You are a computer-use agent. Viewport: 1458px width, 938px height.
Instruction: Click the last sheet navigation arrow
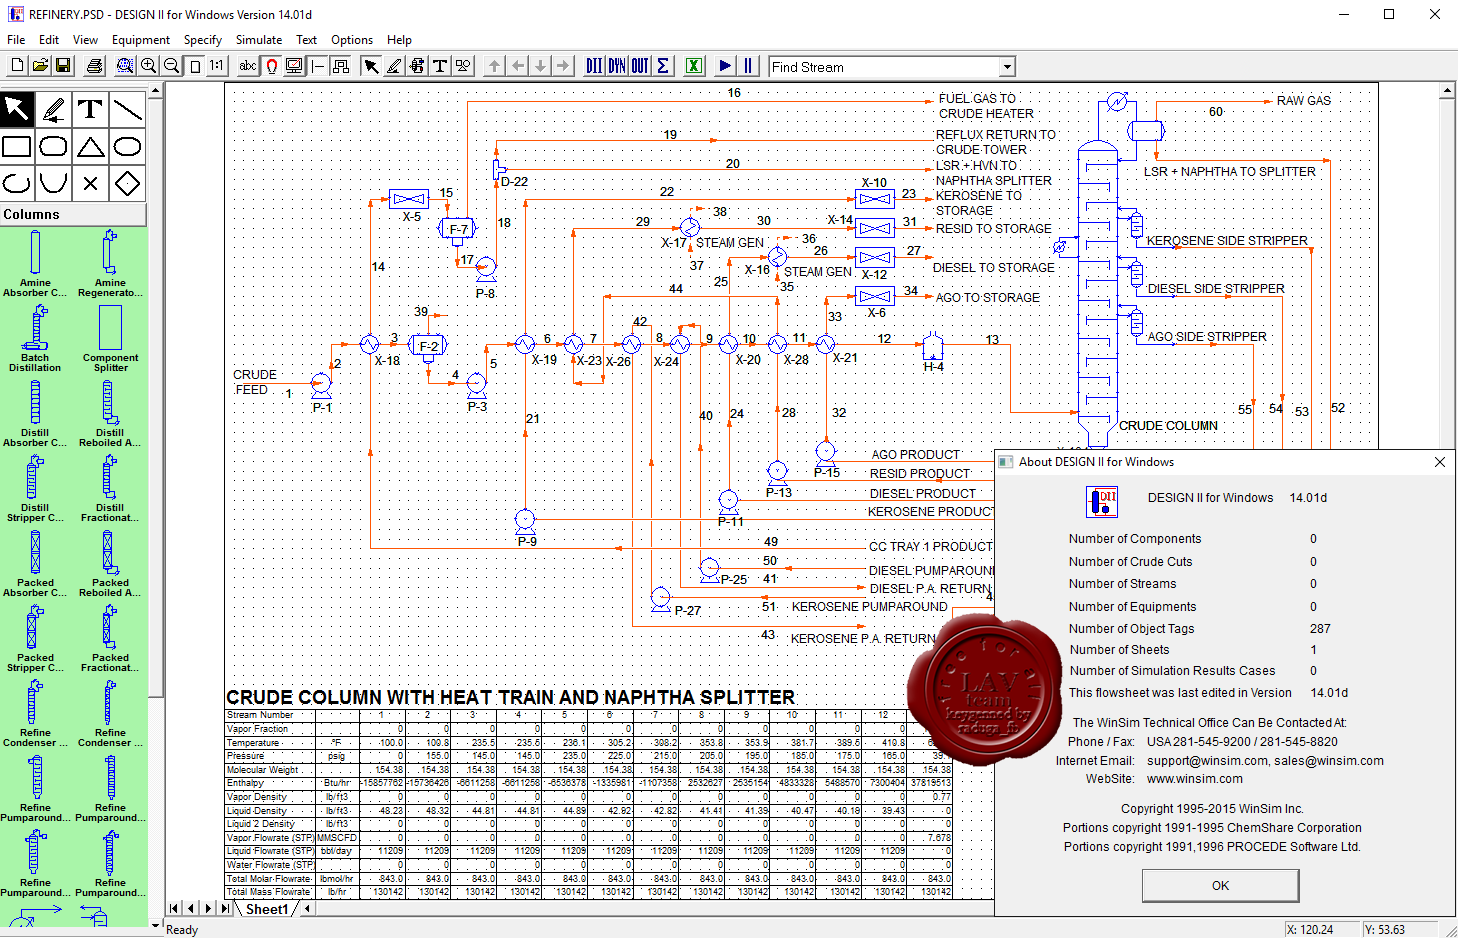click(x=225, y=909)
